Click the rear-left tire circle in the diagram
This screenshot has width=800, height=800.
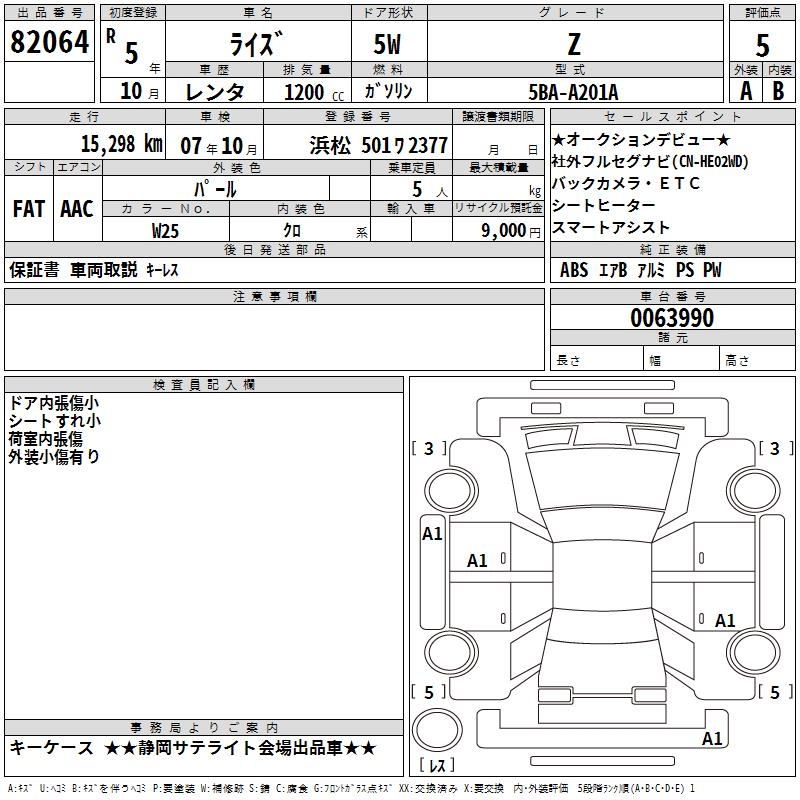pos(451,652)
